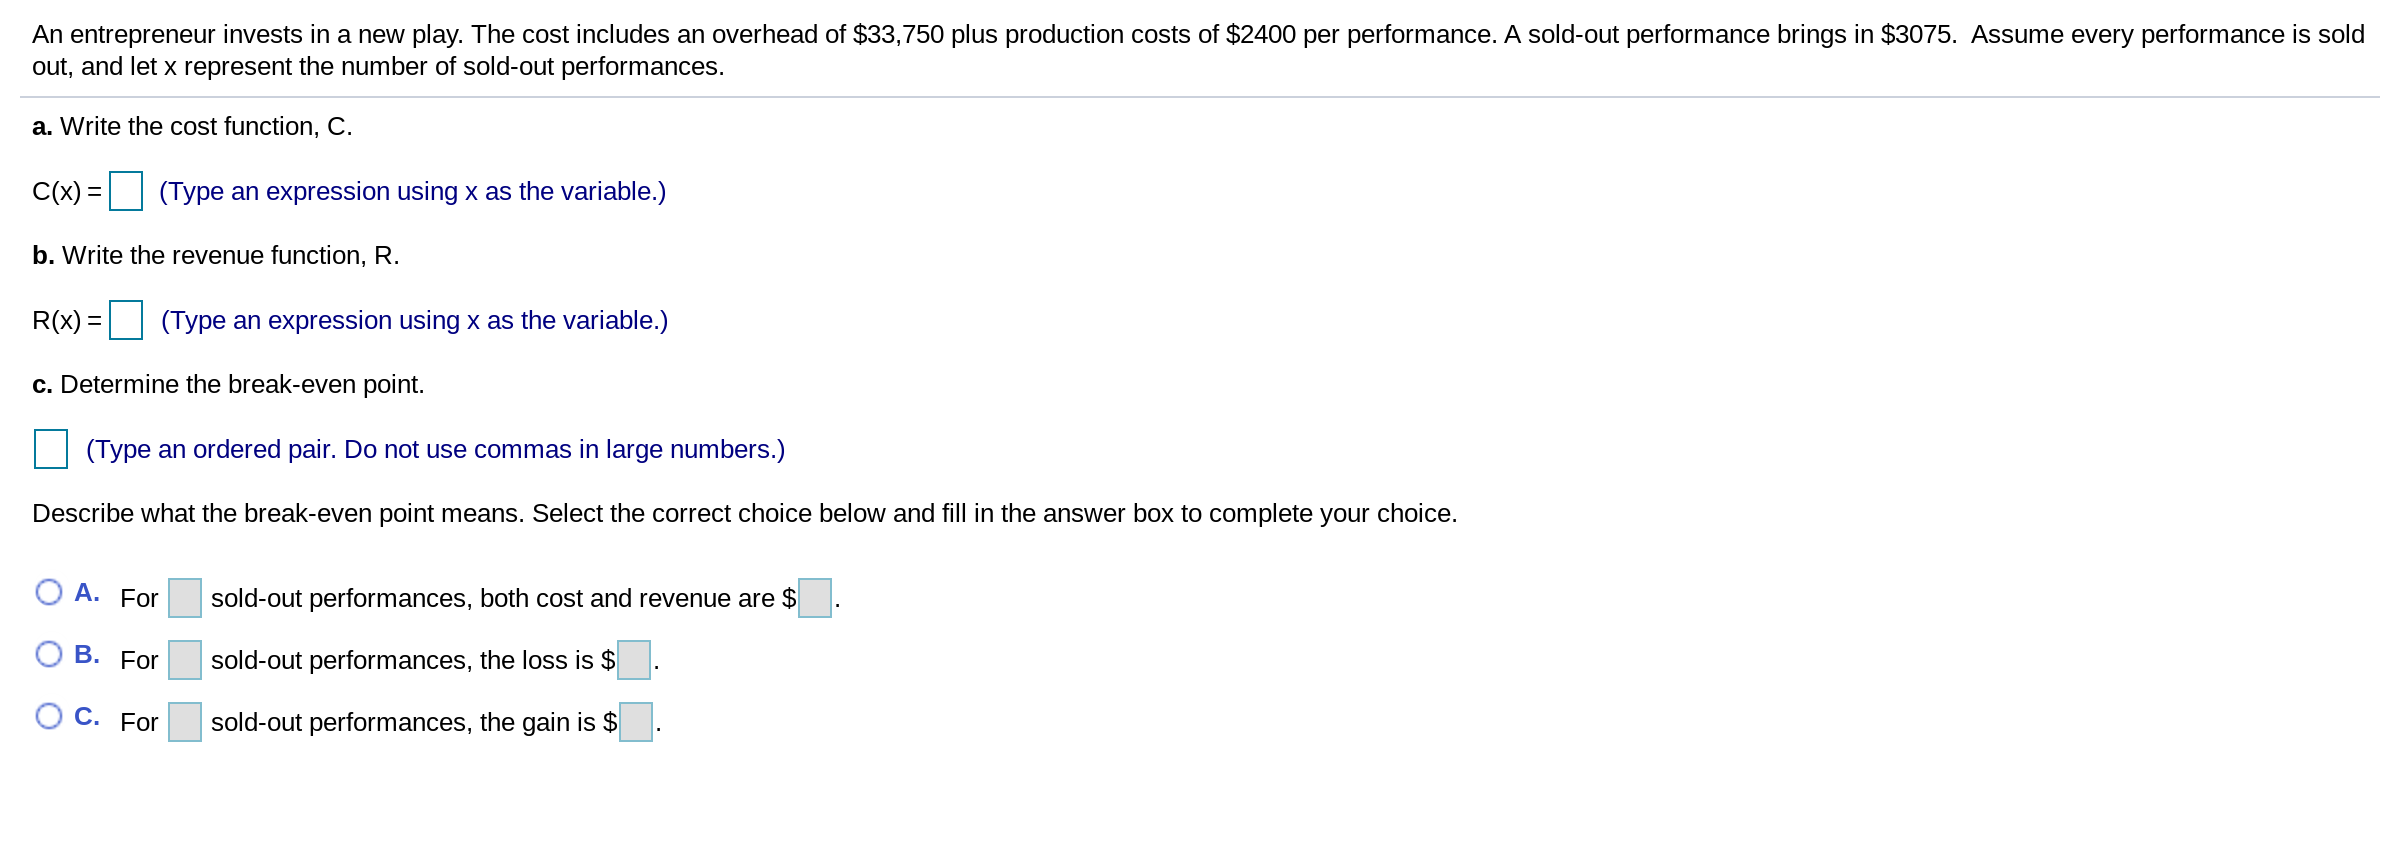Click the gain dollar amount box in choice C
This screenshot has width=2400, height=845.
point(636,722)
